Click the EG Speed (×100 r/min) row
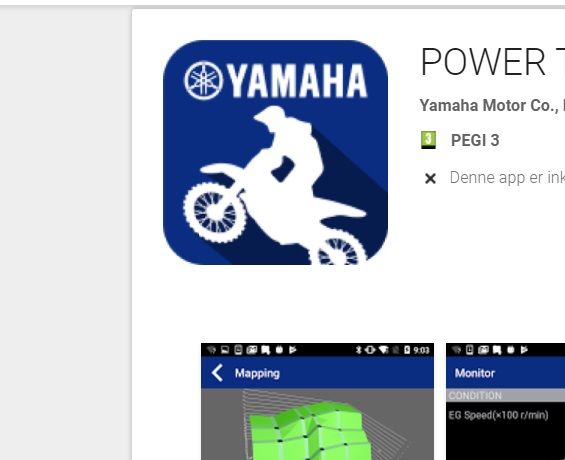 pos(506,415)
